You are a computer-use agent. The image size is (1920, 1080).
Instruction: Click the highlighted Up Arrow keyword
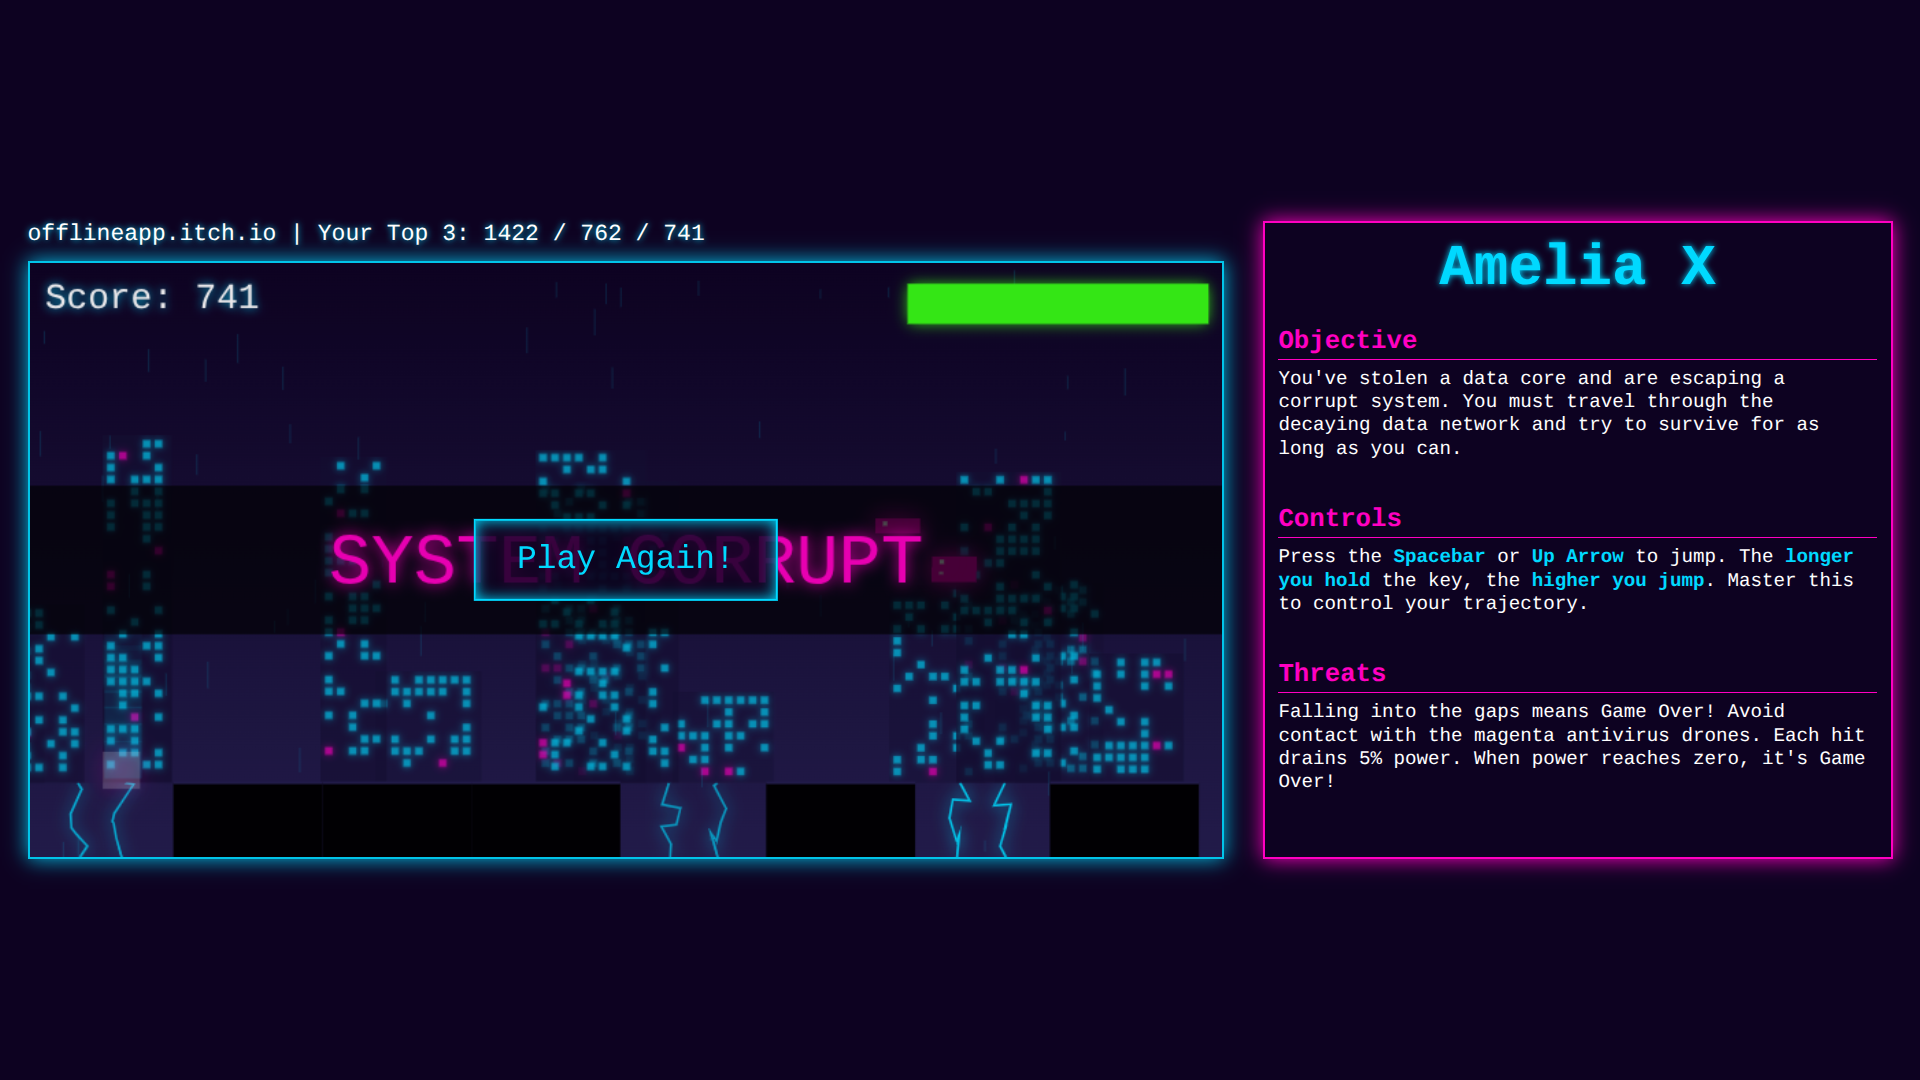1577,556
